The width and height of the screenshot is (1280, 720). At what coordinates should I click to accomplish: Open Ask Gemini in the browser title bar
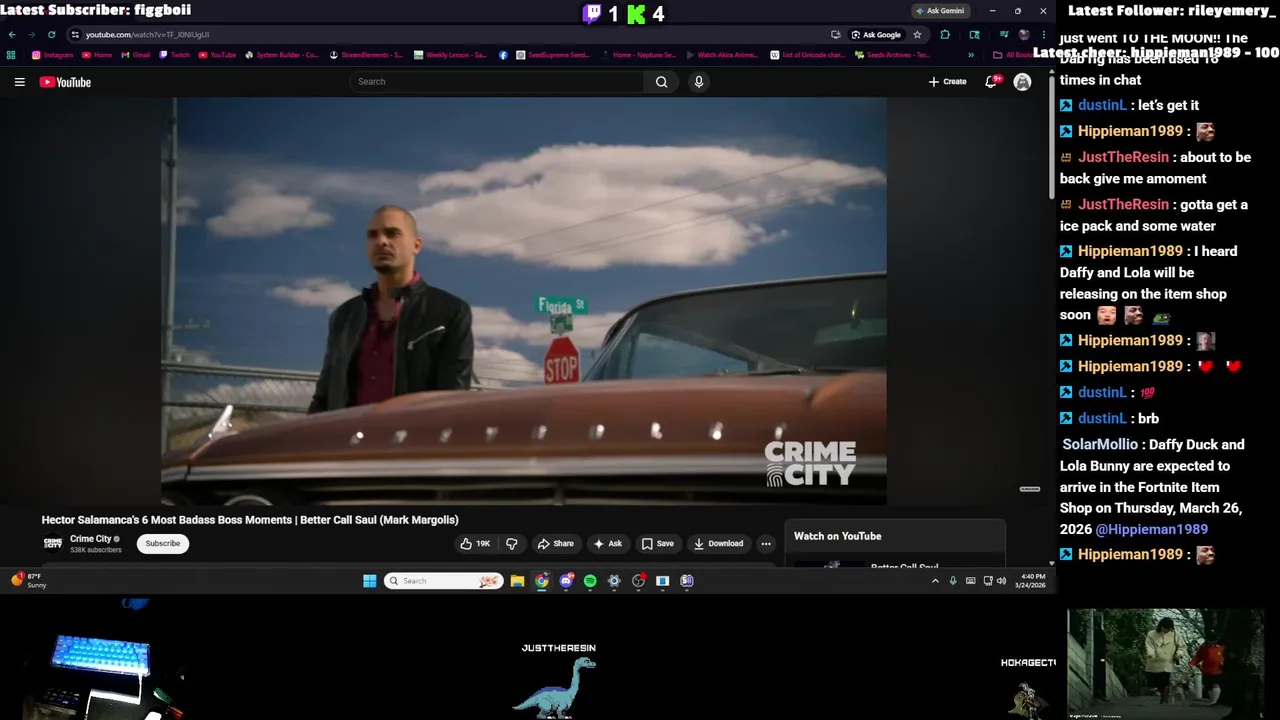point(940,11)
